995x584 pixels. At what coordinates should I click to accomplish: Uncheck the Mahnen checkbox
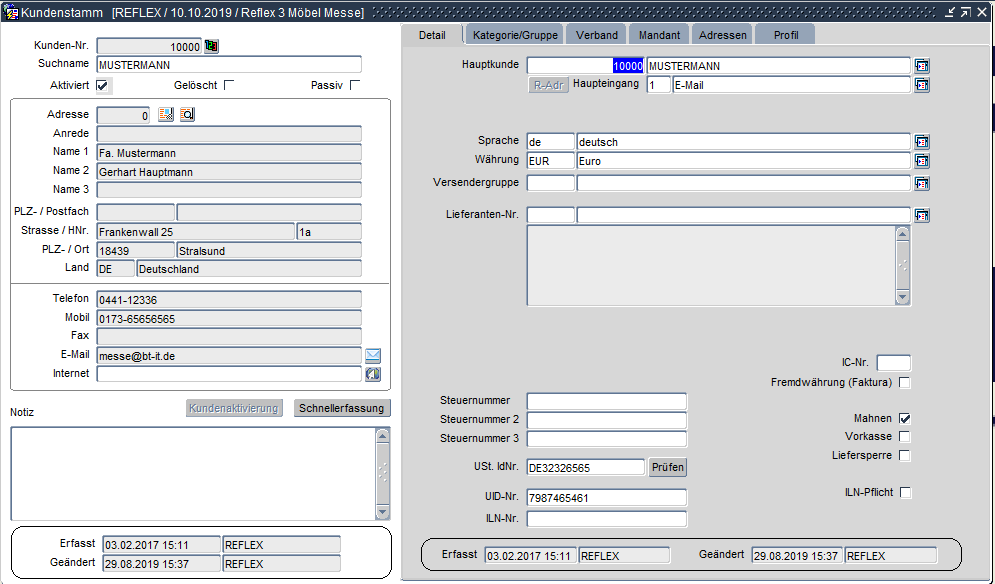pyautogui.click(x=905, y=419)
